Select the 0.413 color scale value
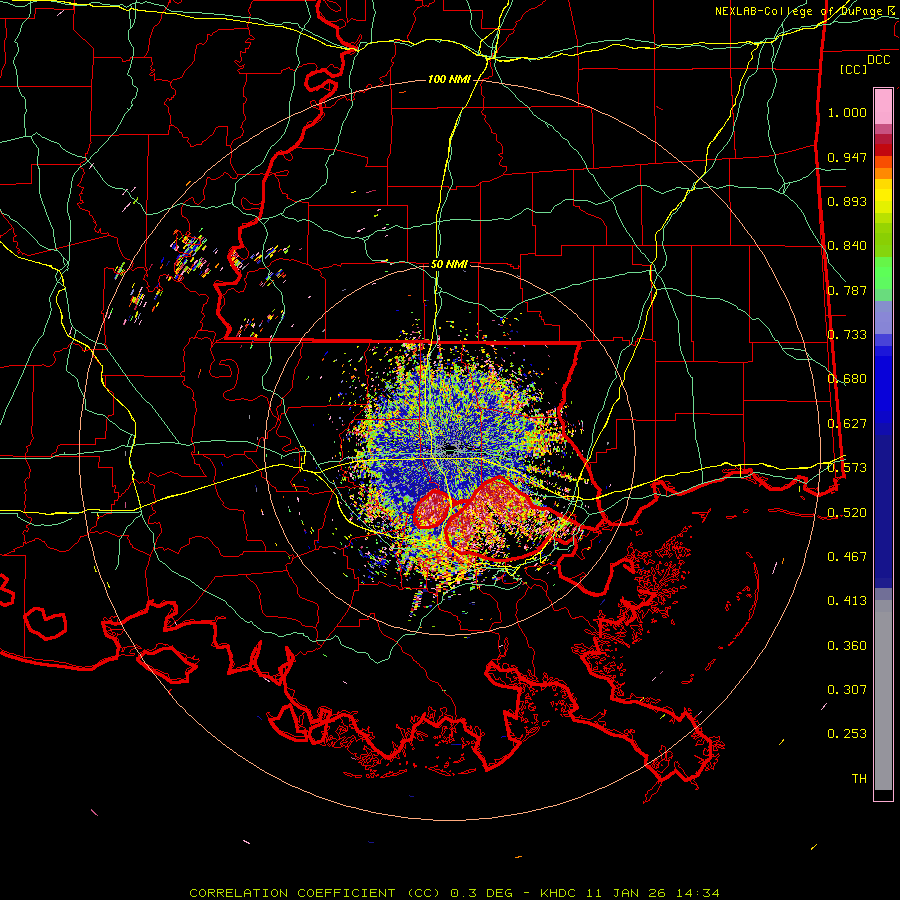Viewport: 900px width, 900px height. pyautogui.click(x=847, y=601)
